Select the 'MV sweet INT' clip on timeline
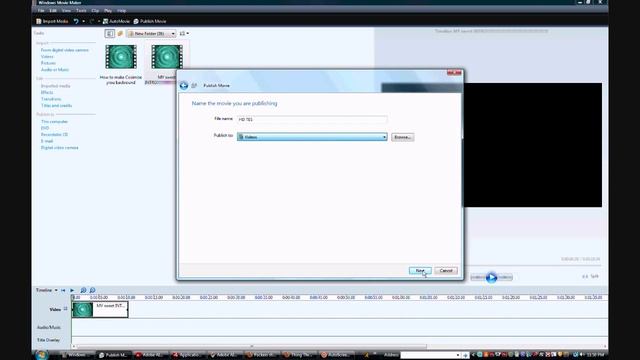 [x=100, y=309]
